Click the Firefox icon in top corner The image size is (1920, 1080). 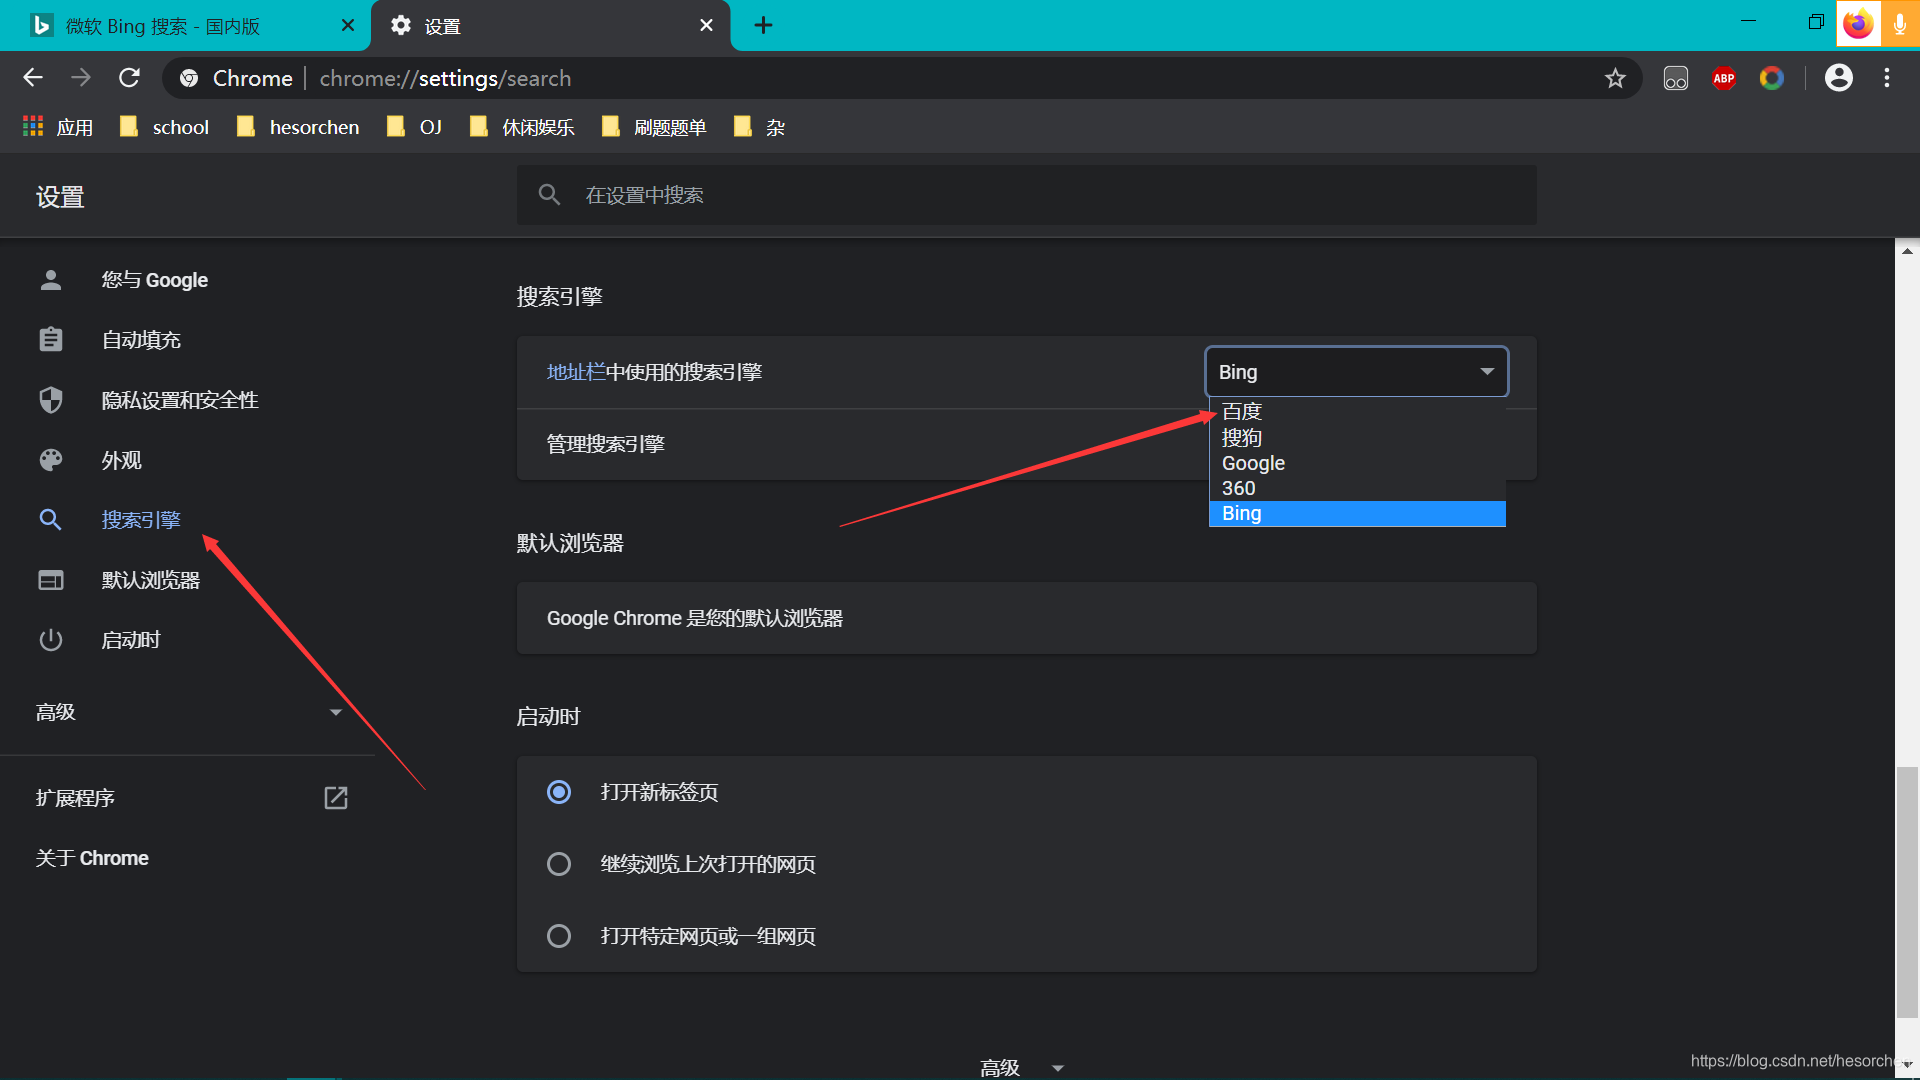click(1858, 24)
